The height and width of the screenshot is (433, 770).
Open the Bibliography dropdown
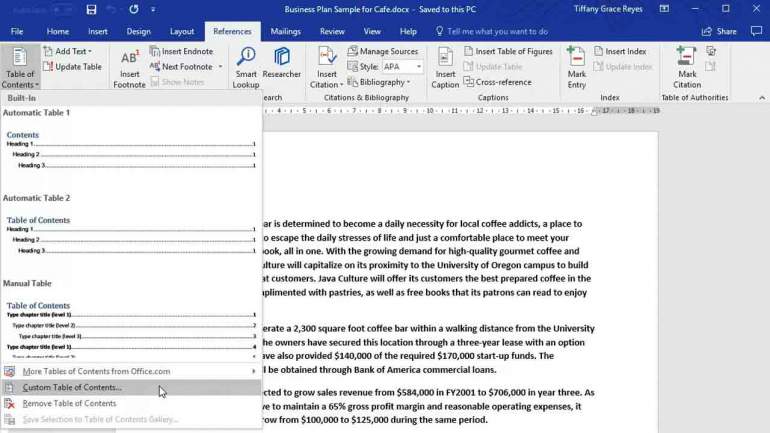[379, 82]
